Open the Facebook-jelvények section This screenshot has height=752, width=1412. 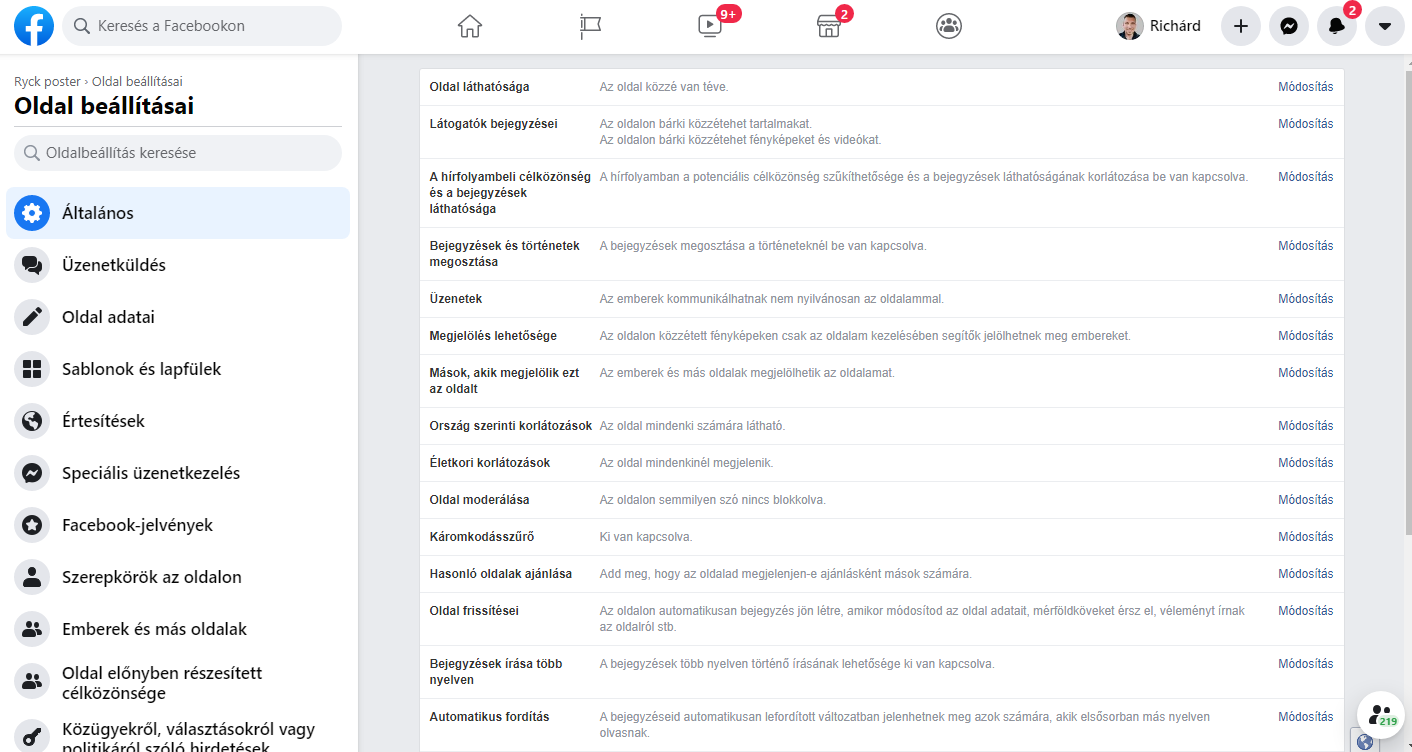(178, 525)
